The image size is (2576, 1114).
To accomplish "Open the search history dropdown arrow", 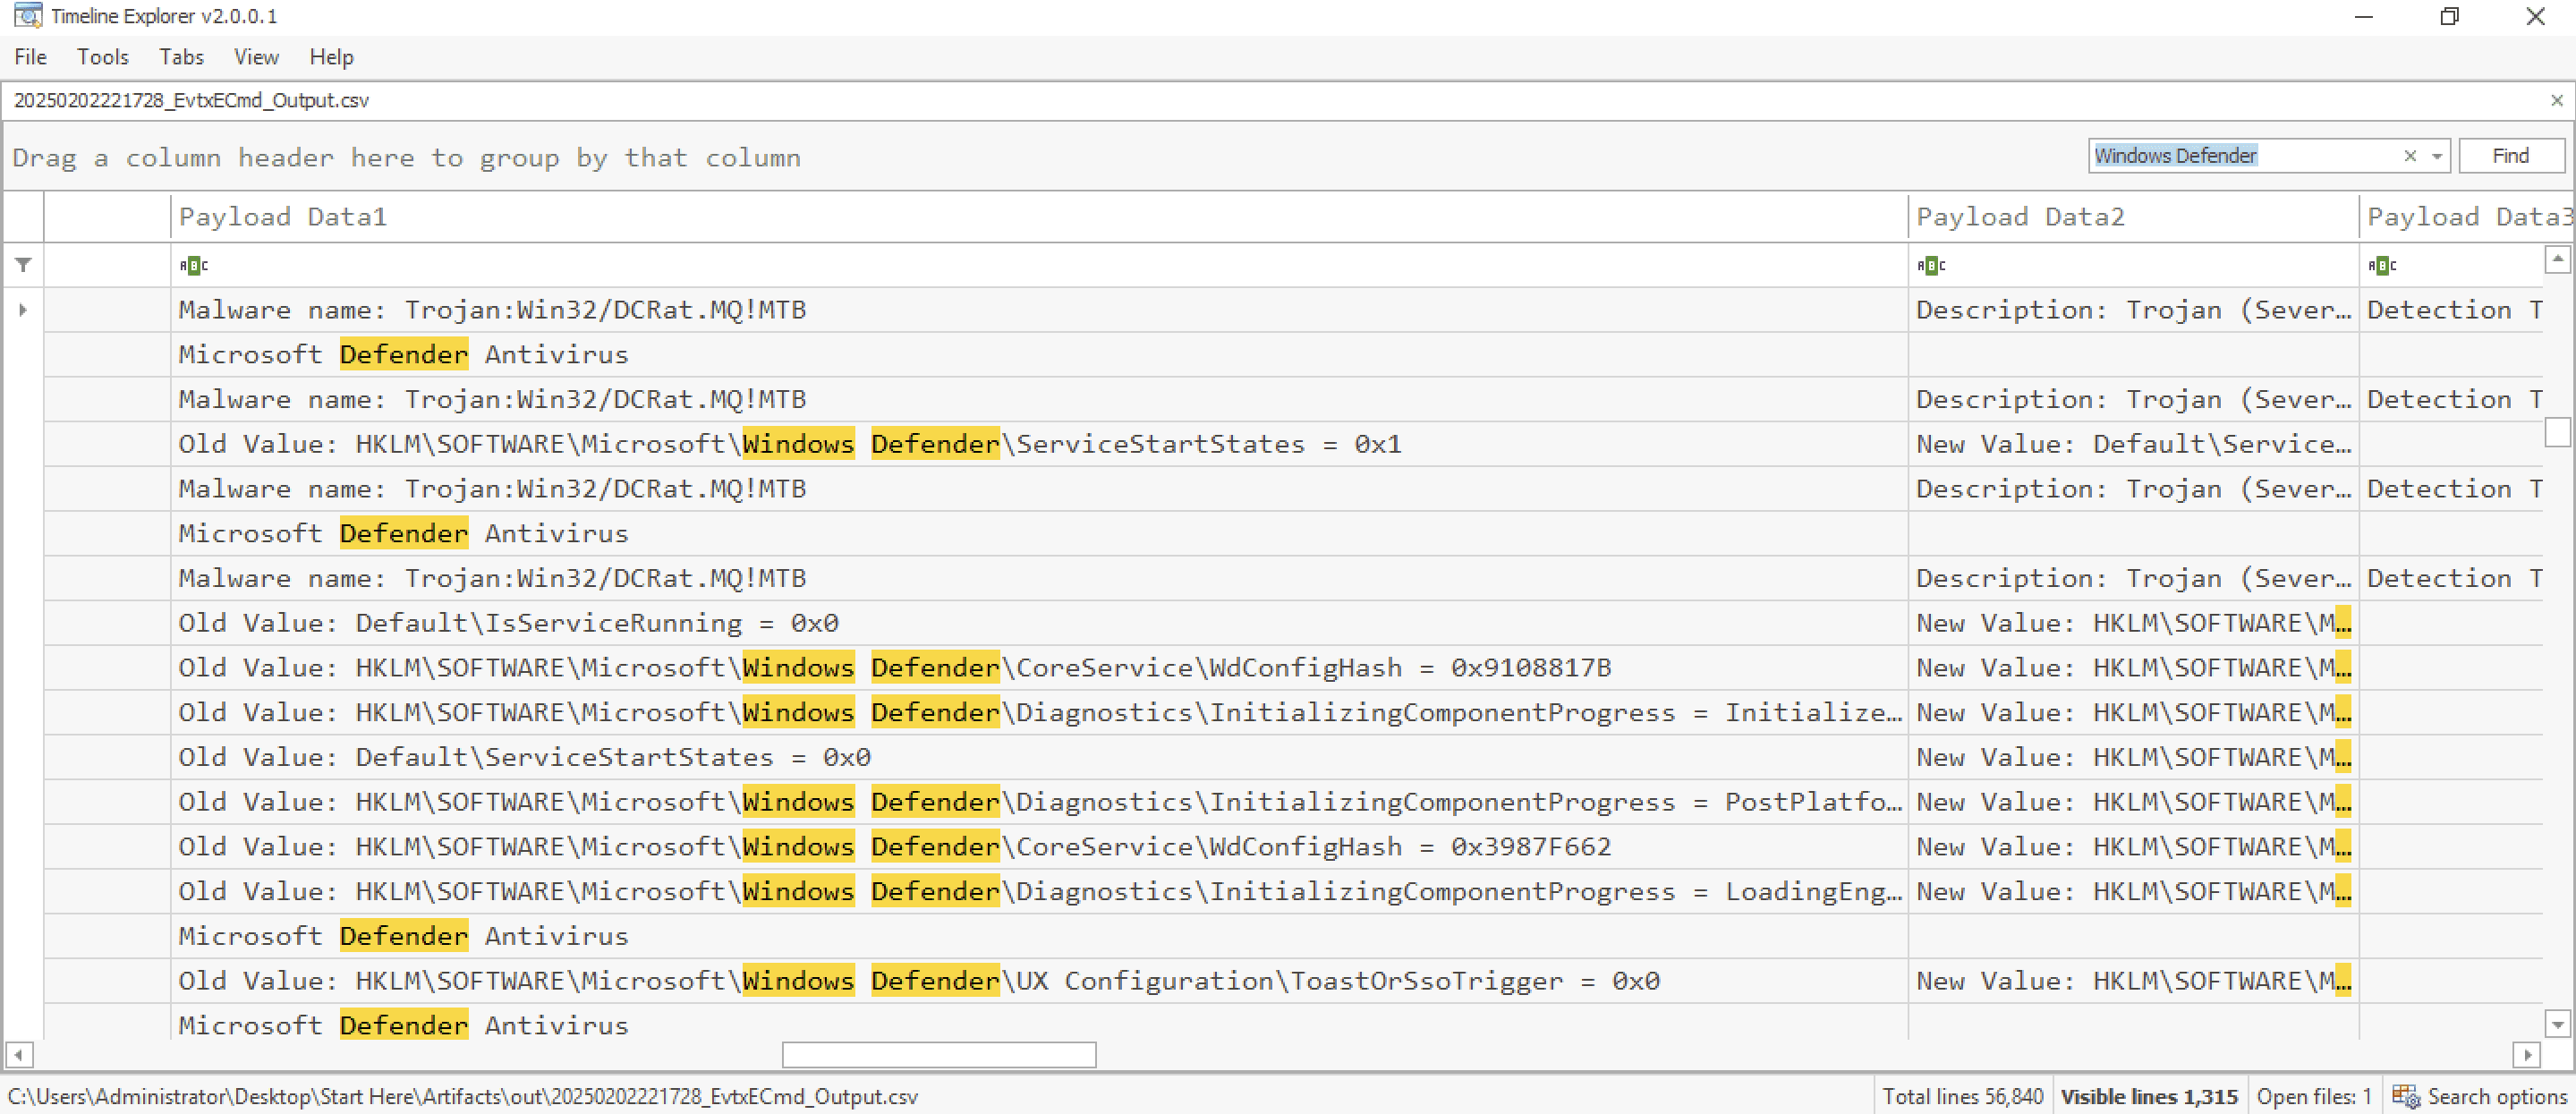I will point(2437,156).
